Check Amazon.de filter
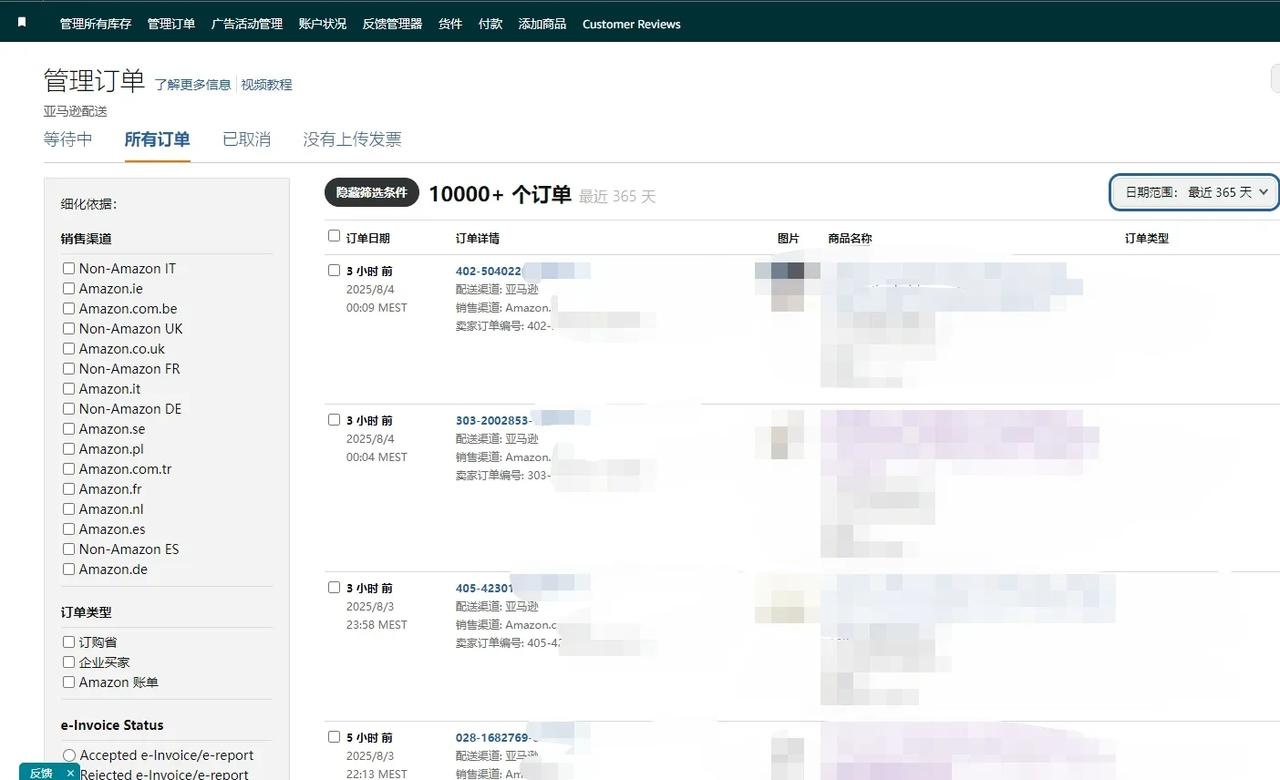 pos(69,569)
